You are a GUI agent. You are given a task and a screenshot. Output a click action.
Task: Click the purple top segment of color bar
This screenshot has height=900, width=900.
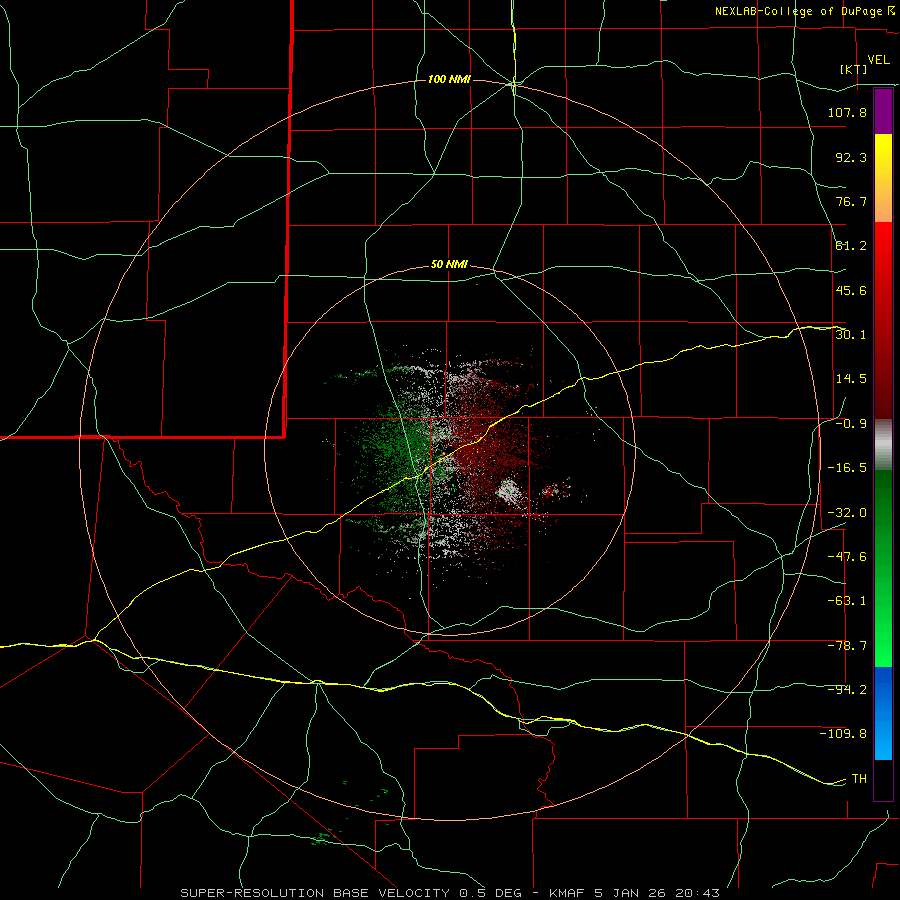[x=883, y=111]
